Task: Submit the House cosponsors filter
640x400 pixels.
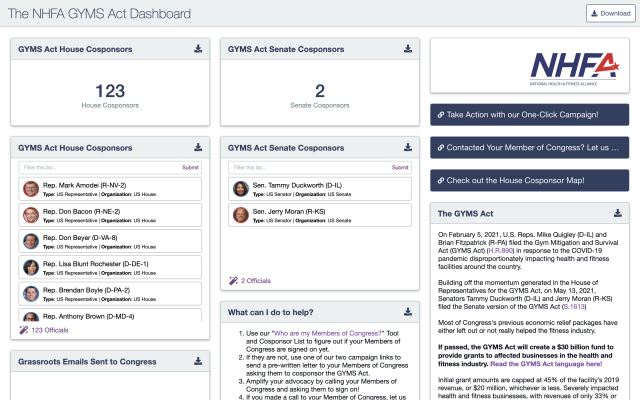Action: tap(190, 167)
